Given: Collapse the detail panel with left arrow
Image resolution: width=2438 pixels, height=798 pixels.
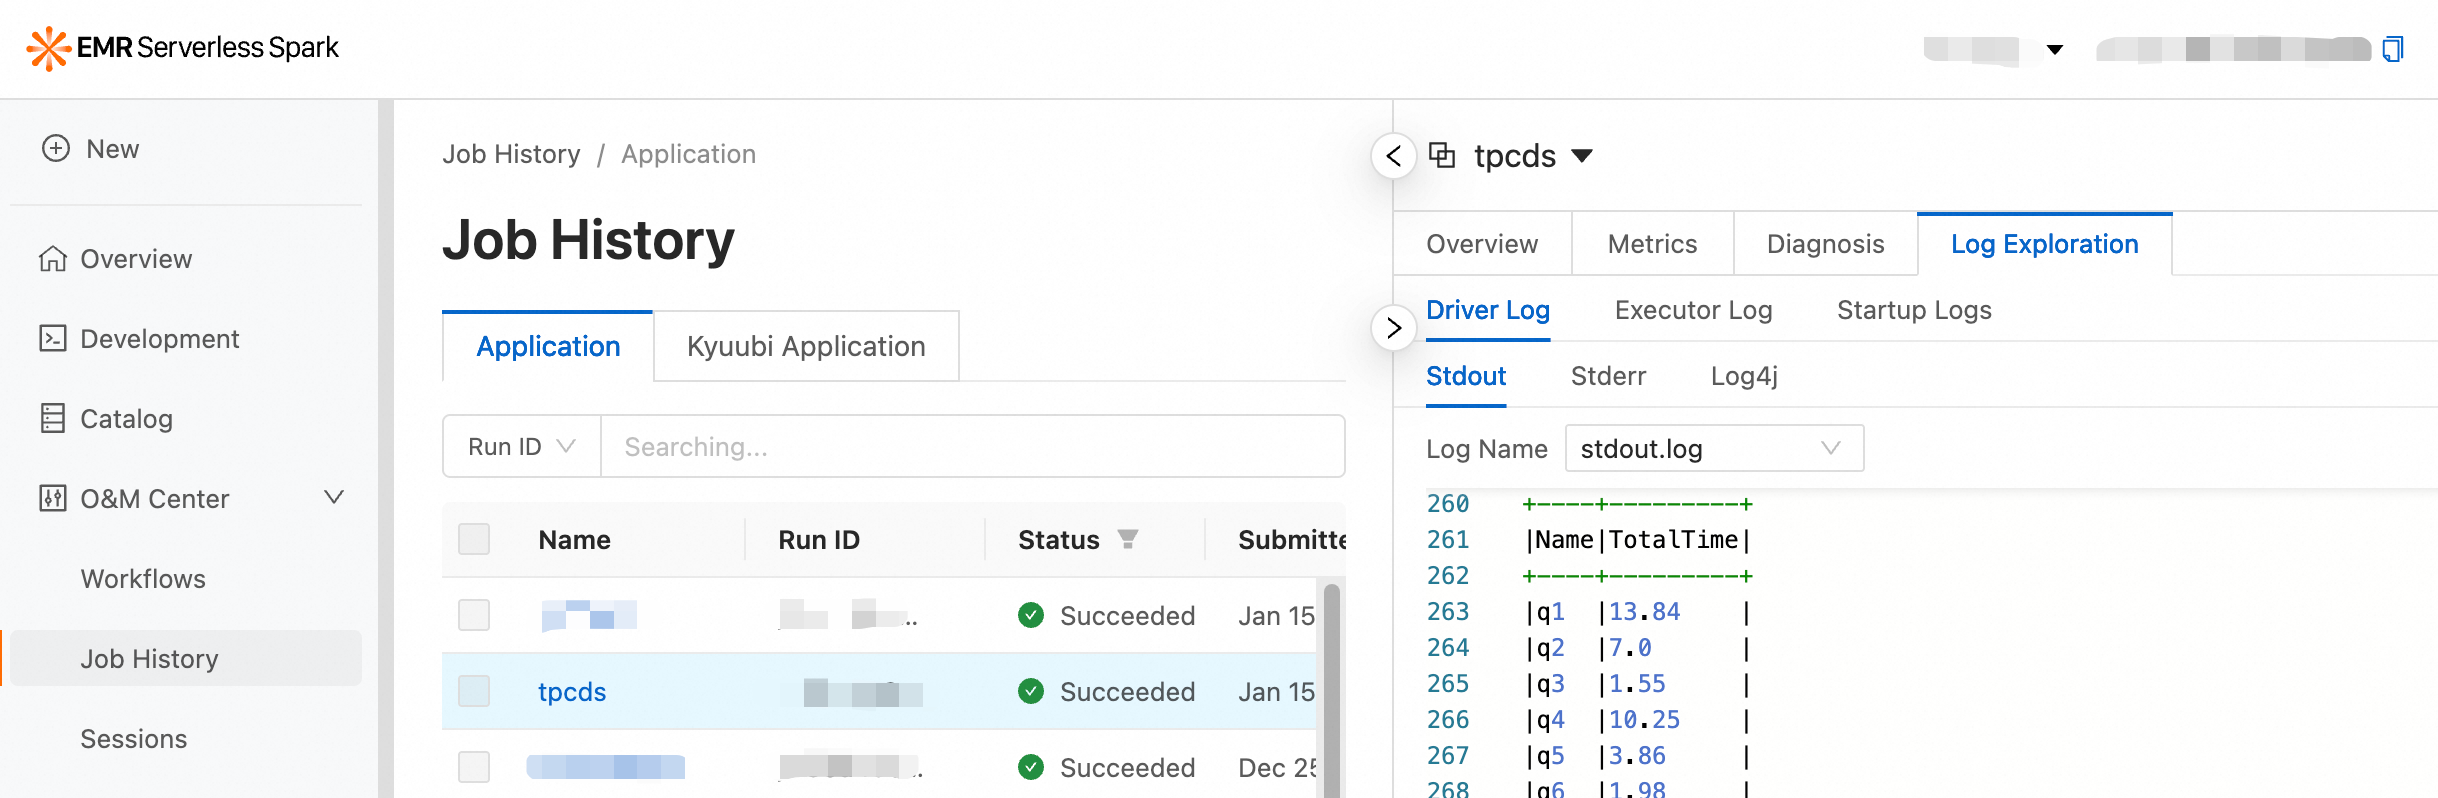Looking at the screenshot, I should (1394, 156).
